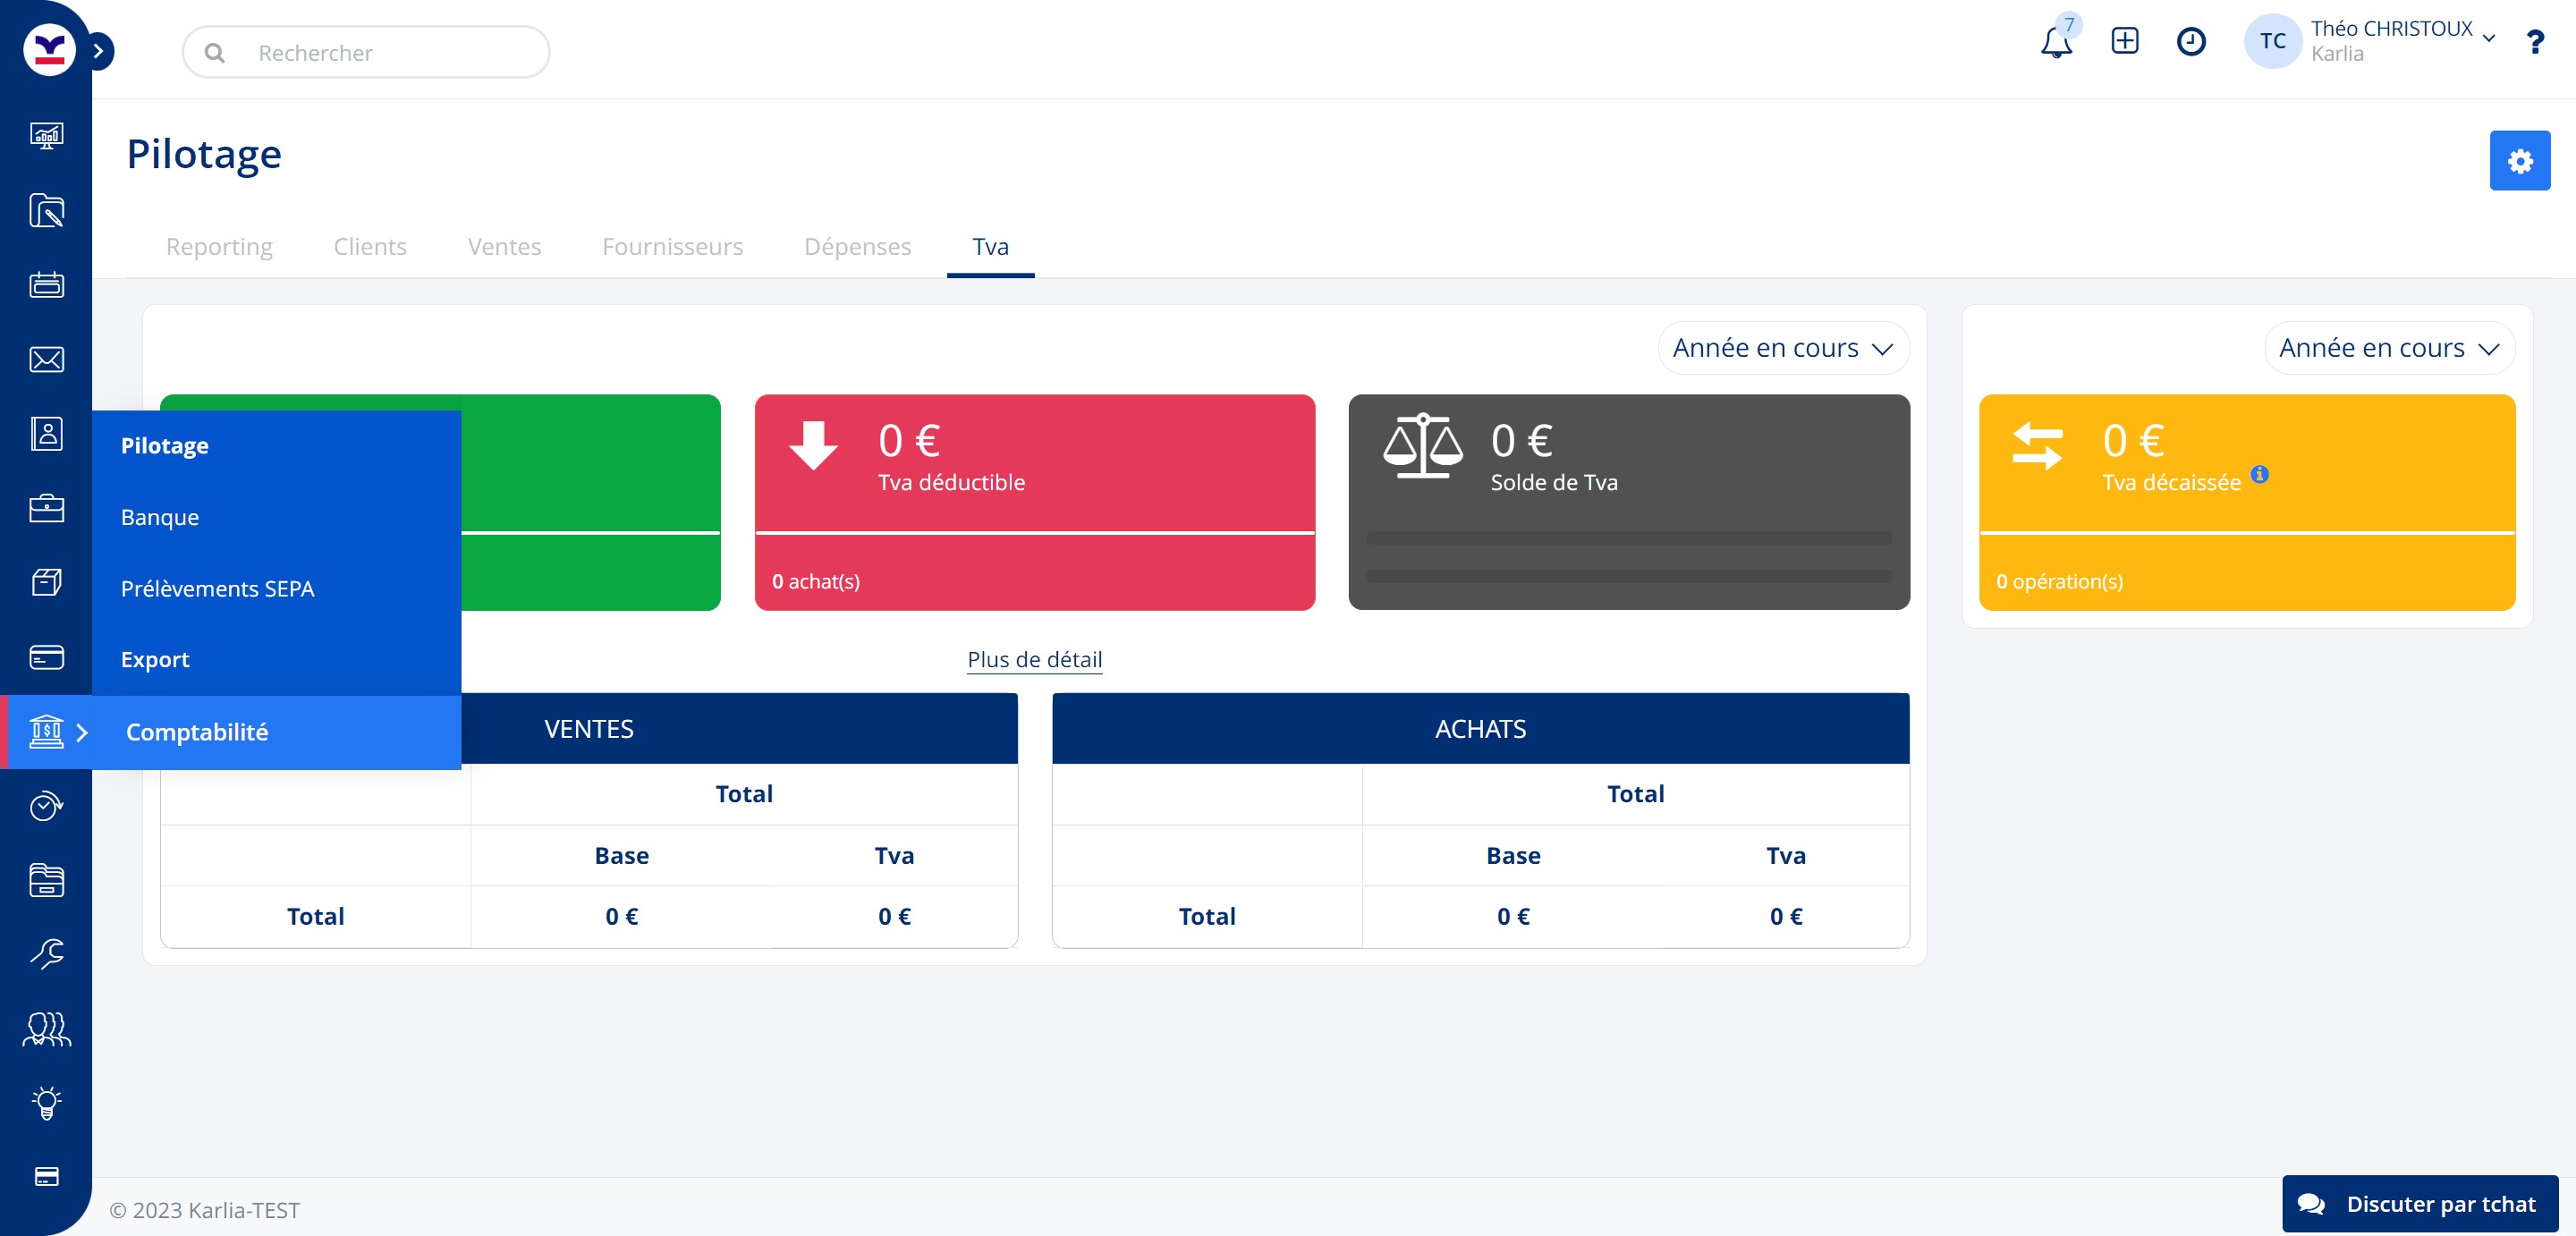Open the calendar icon in sidebar
This screenshot has width=2576, height=1236.
pyautogui.click(x=46, y=285)
